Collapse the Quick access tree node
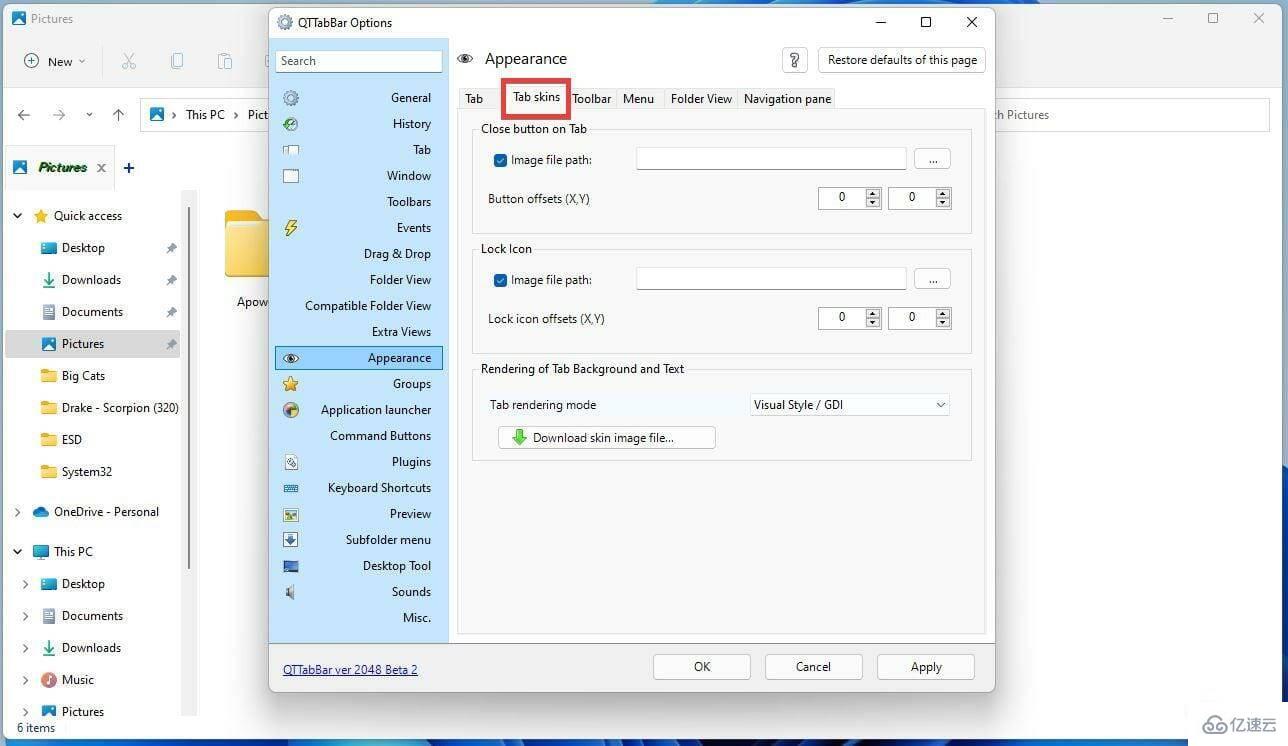 click(17, 216)
